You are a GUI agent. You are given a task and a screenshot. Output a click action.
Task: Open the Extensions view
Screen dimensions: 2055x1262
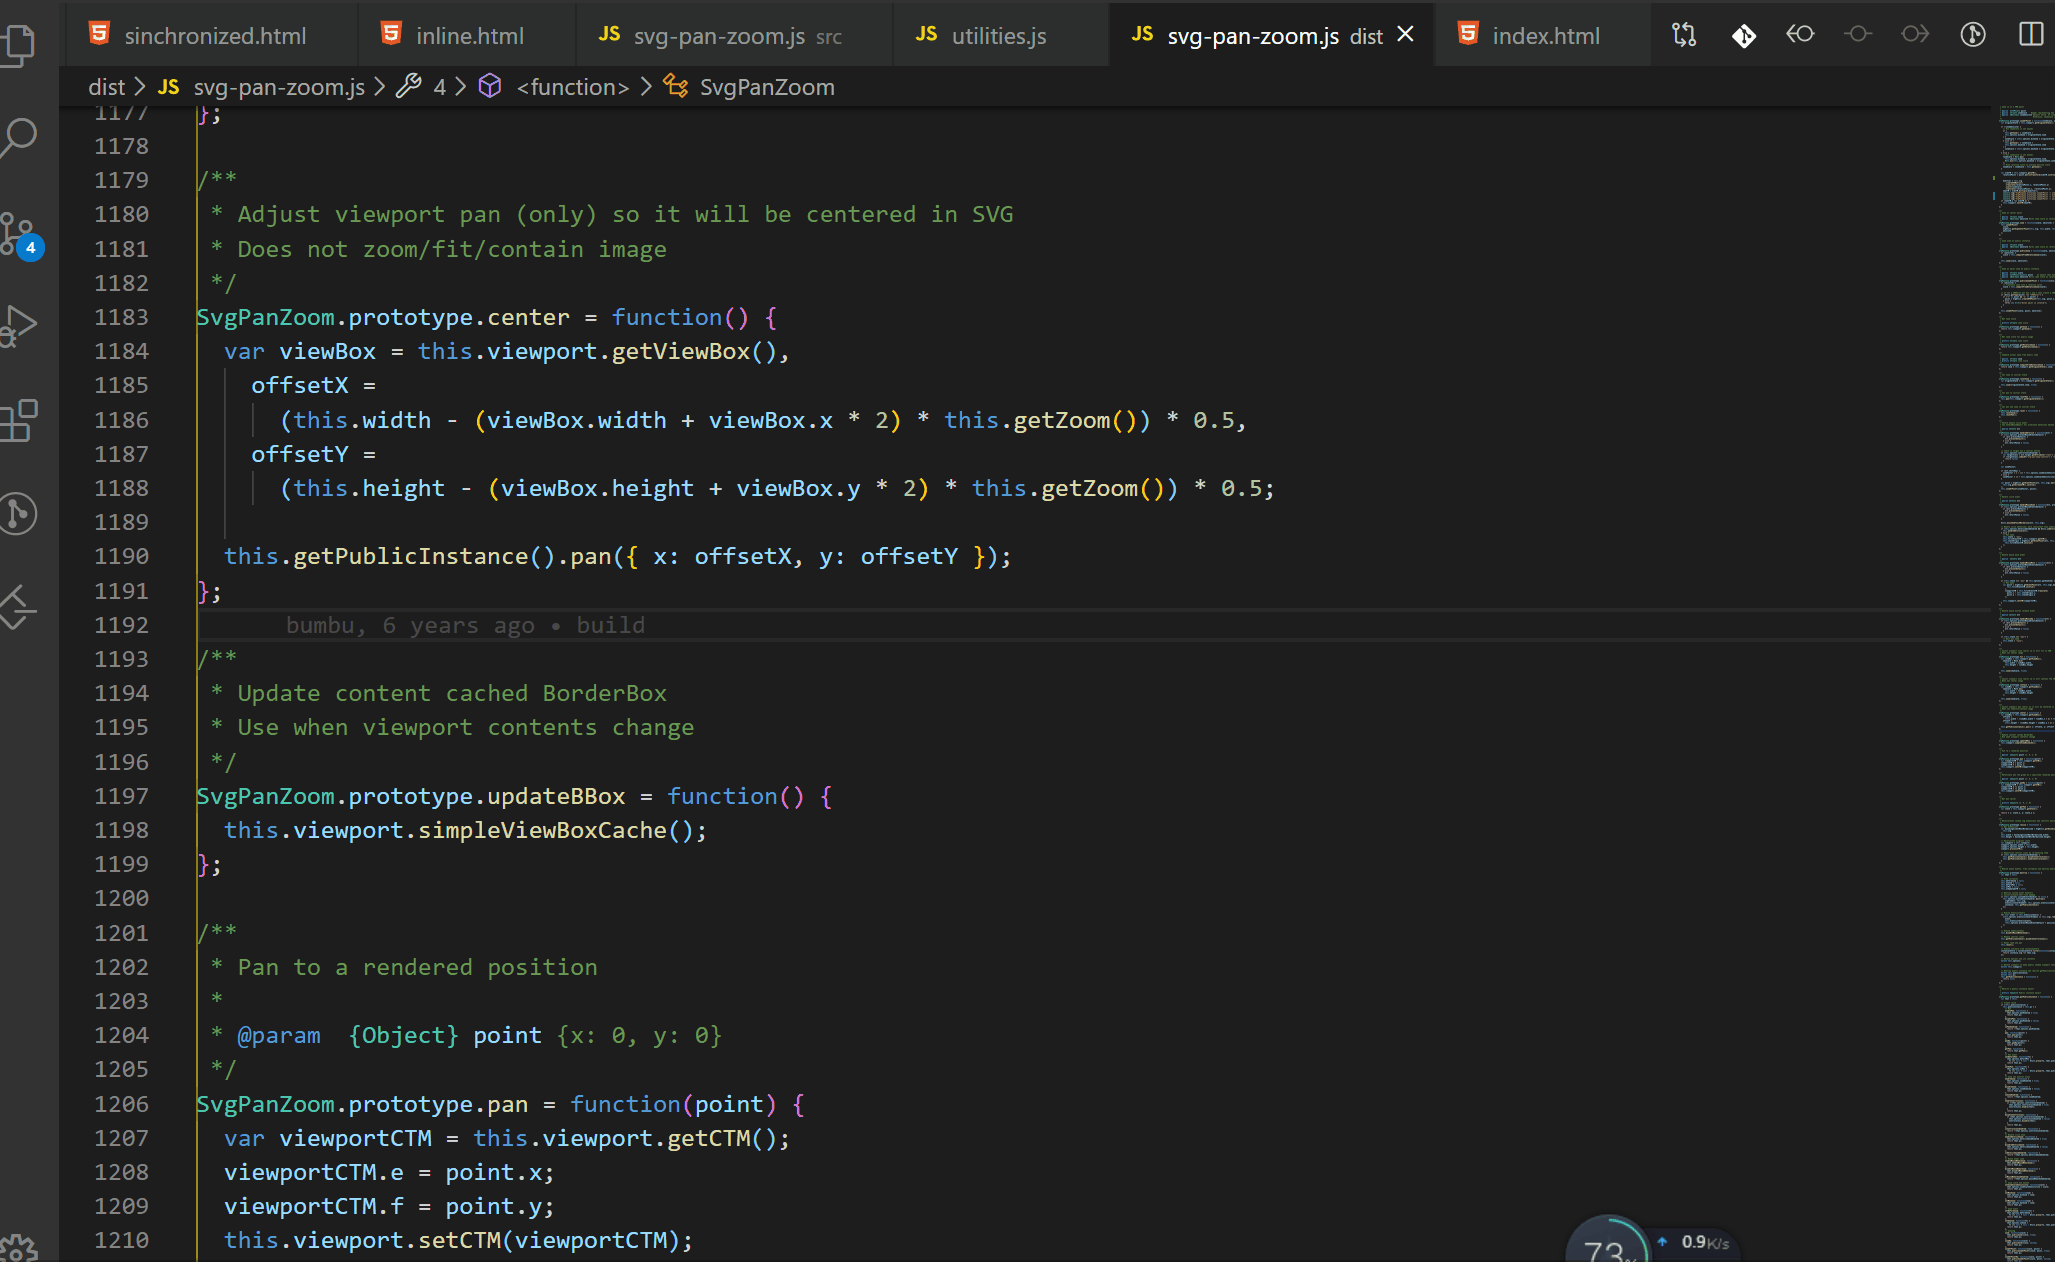point(20,420)
